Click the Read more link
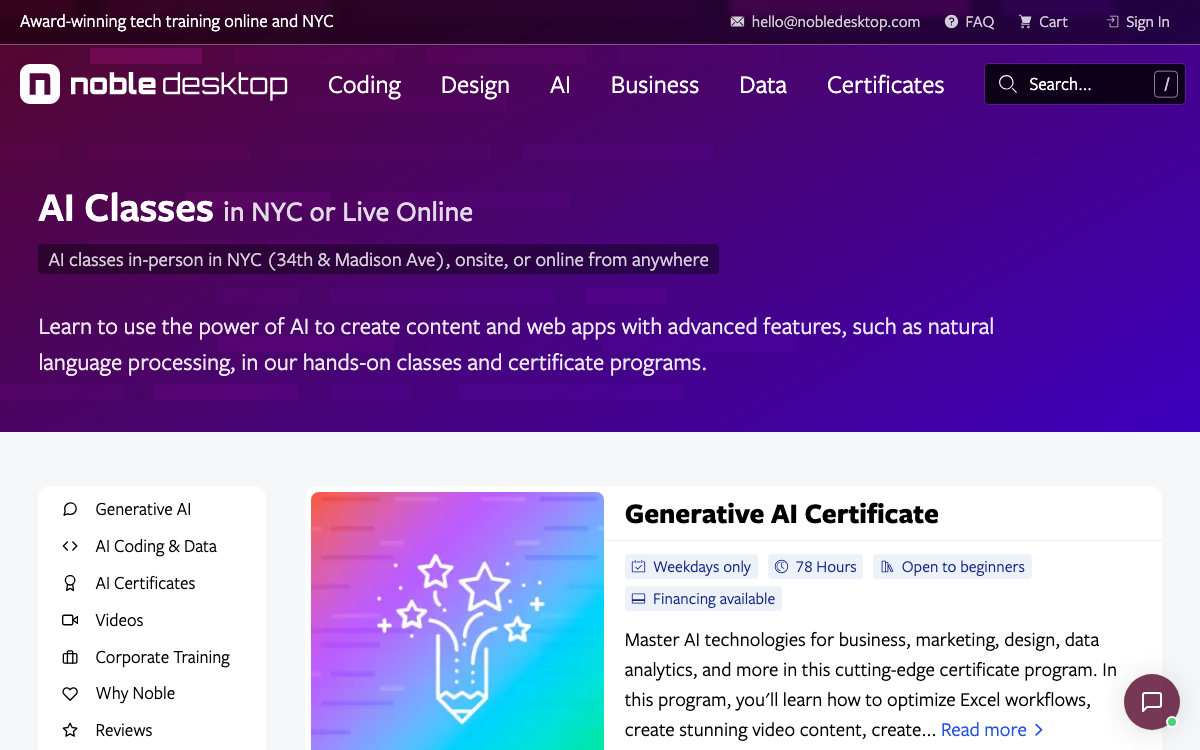Viewport: 1200px width, 750px height. (984, 730)
